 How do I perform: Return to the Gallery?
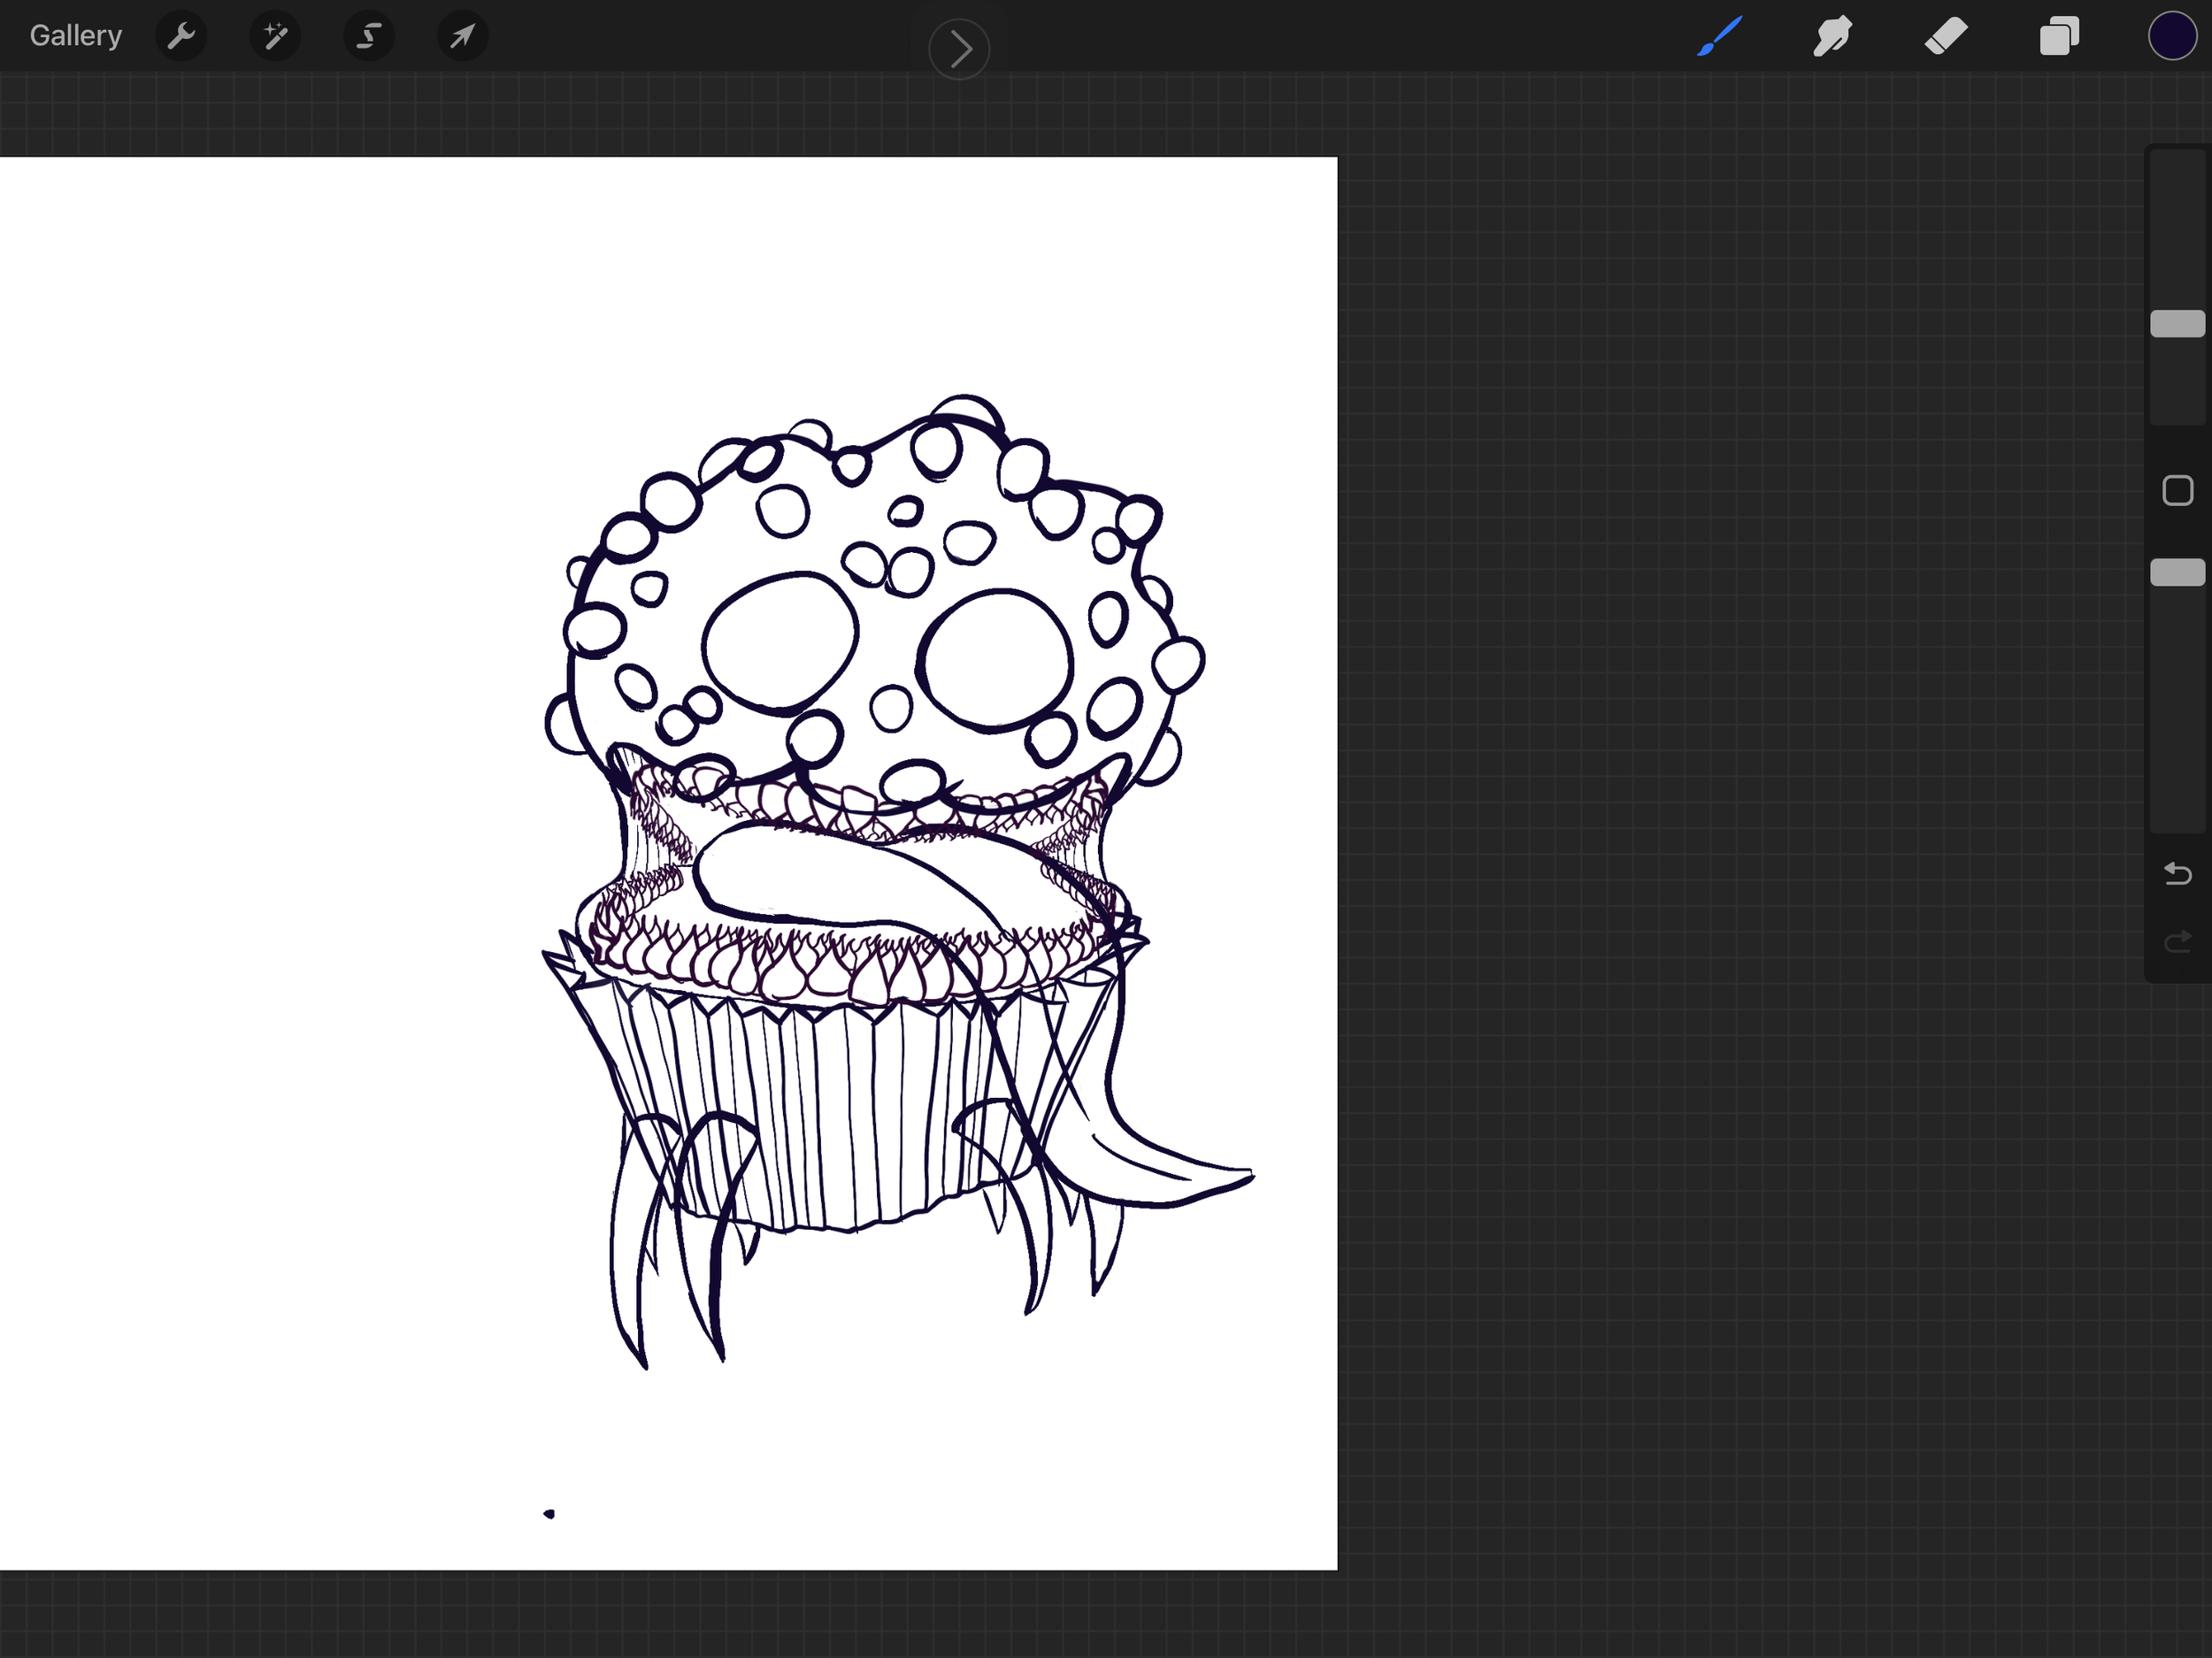pyautogui.click(x=76, y=36)
